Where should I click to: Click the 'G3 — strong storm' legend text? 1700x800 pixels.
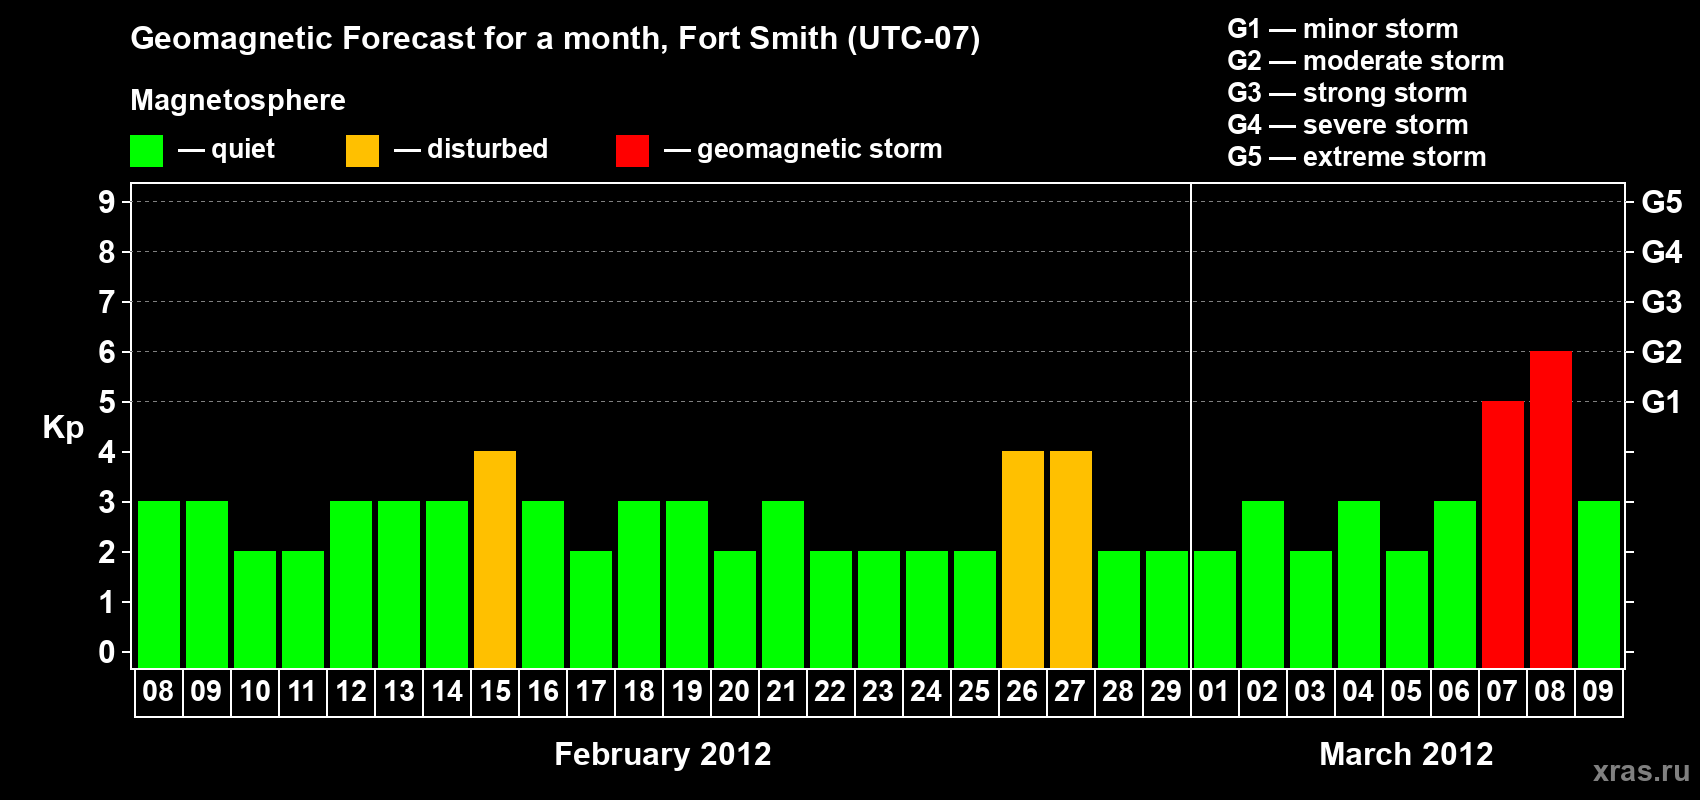tap(1347, 93)
